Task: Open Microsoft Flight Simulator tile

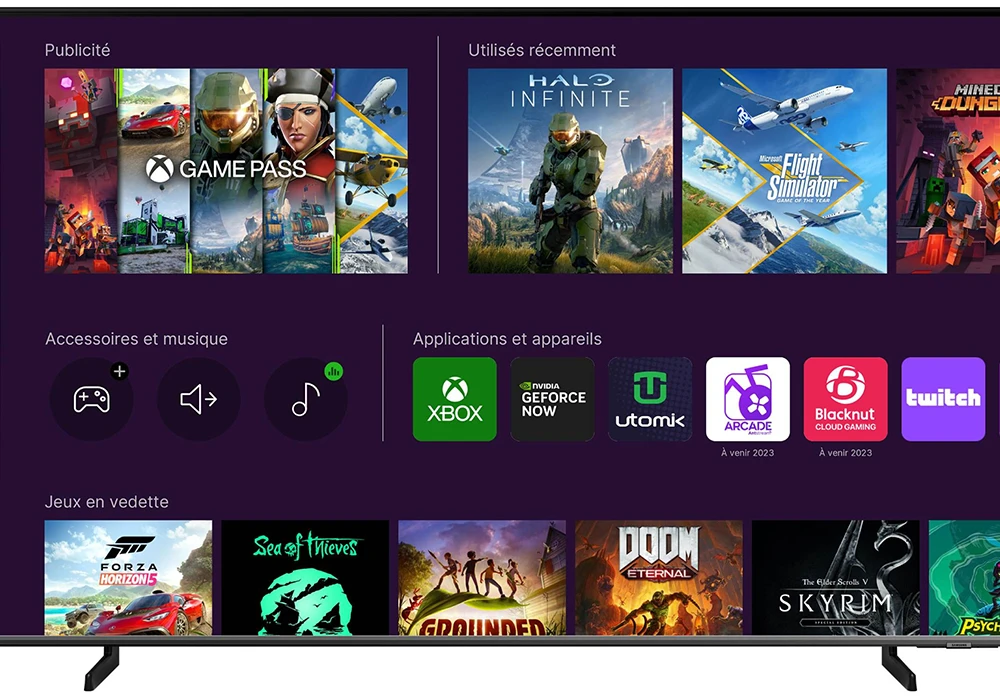Action: click(x=784, y=171)
